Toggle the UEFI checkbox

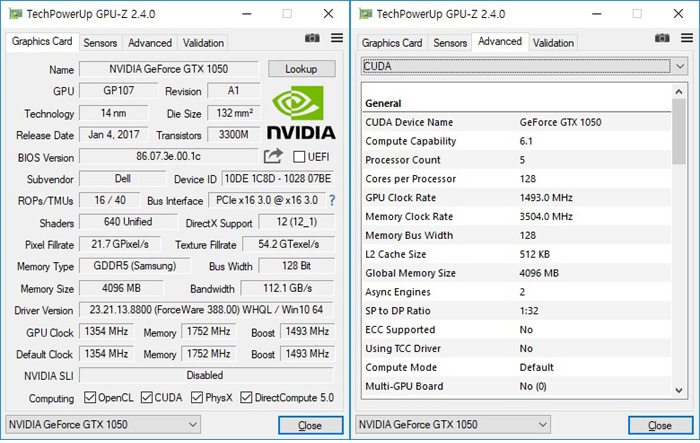pyautogui.click(x=299, y=157)
